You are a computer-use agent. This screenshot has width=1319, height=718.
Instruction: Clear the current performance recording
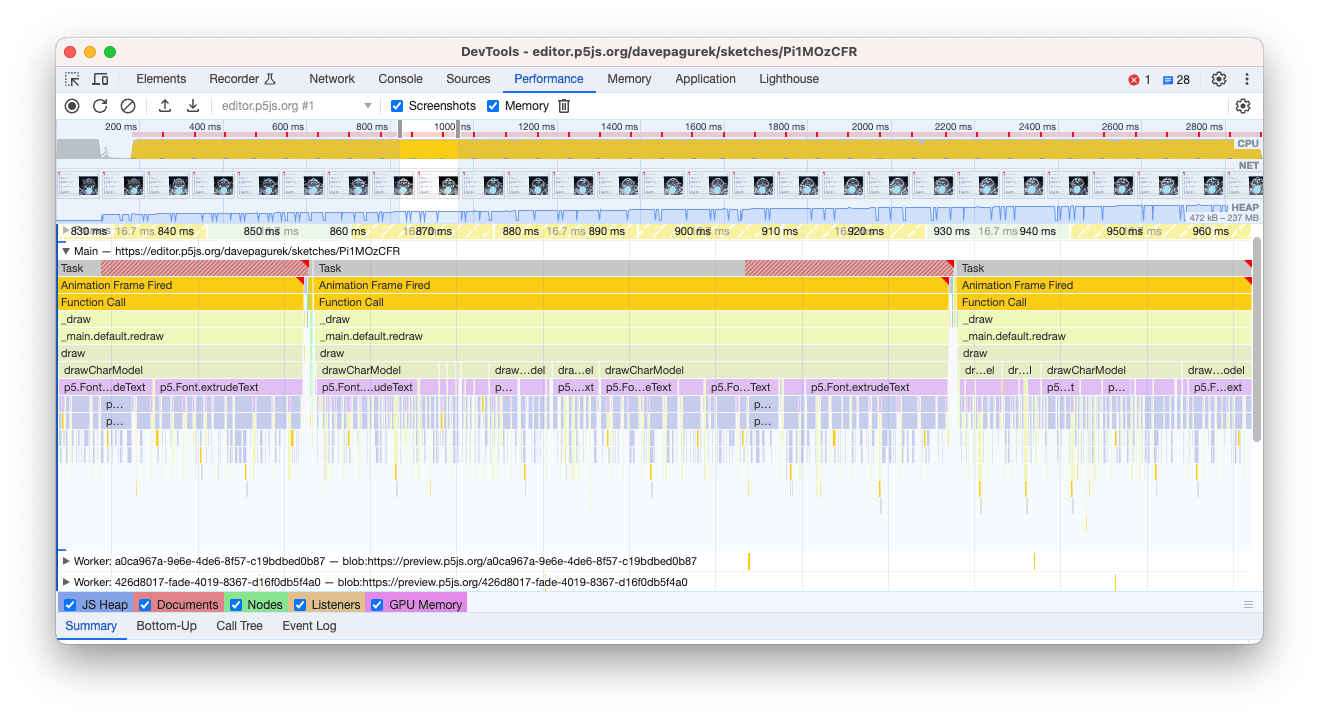click(128, 106)
